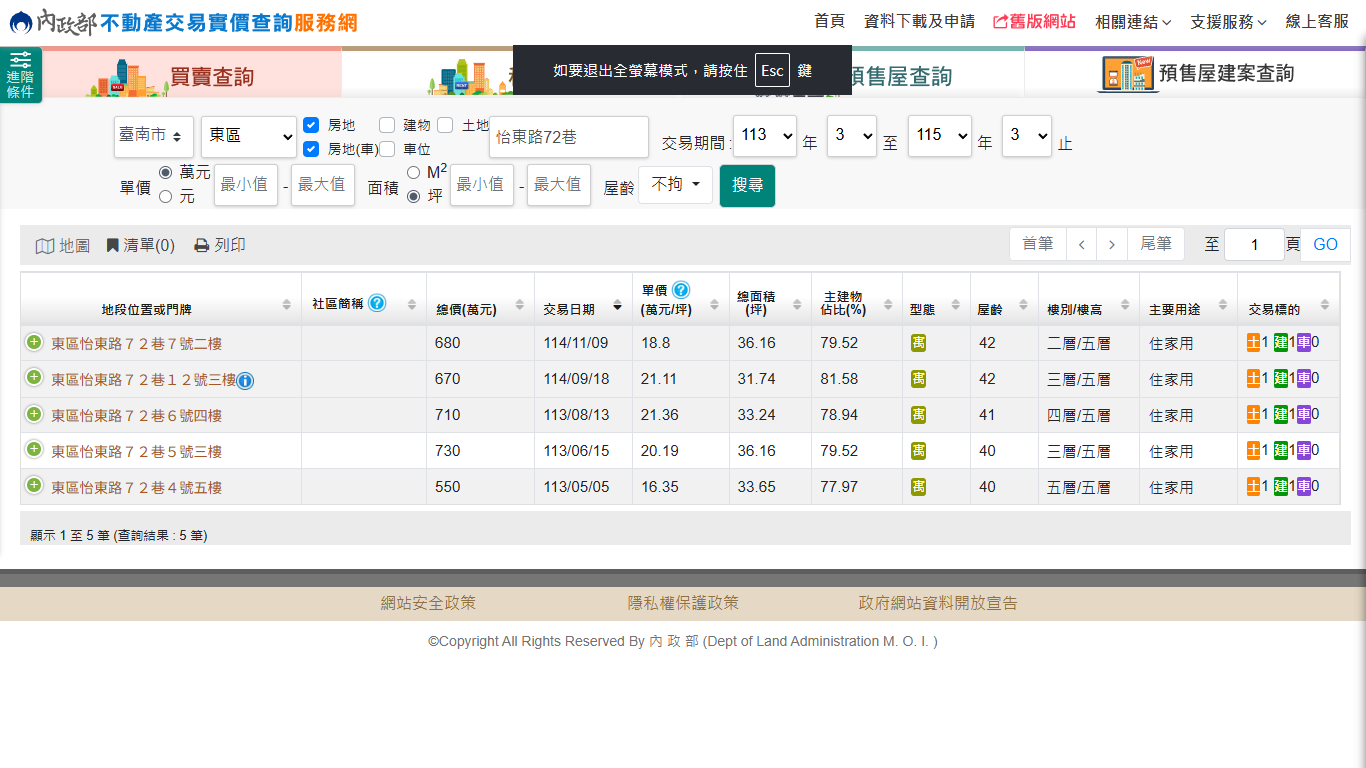
Task: Click help icon next to 單價 header
Action: (x=681, y=290)
